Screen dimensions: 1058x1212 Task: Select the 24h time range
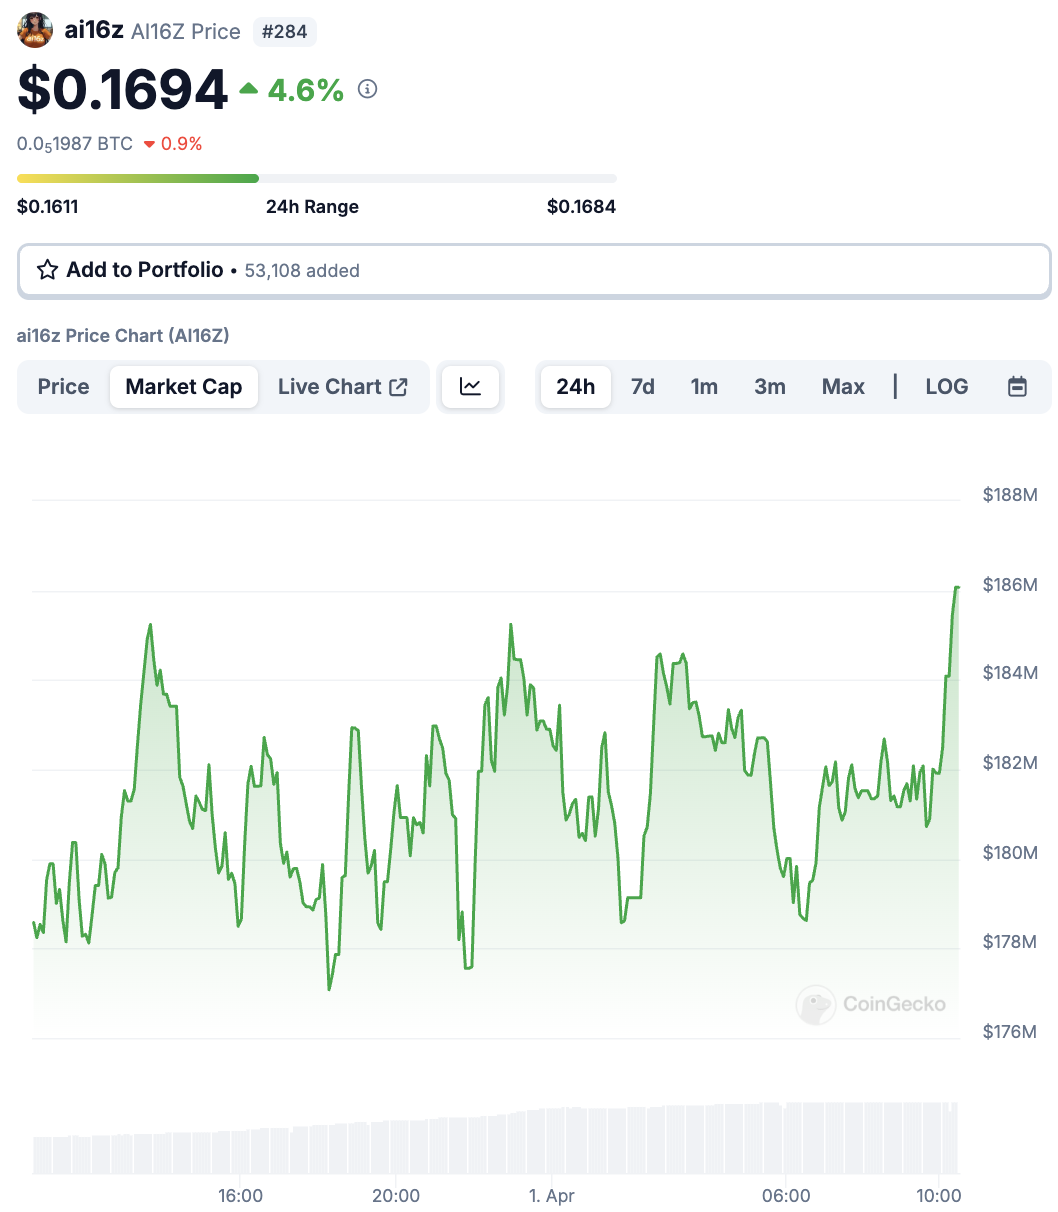(576, 387)
